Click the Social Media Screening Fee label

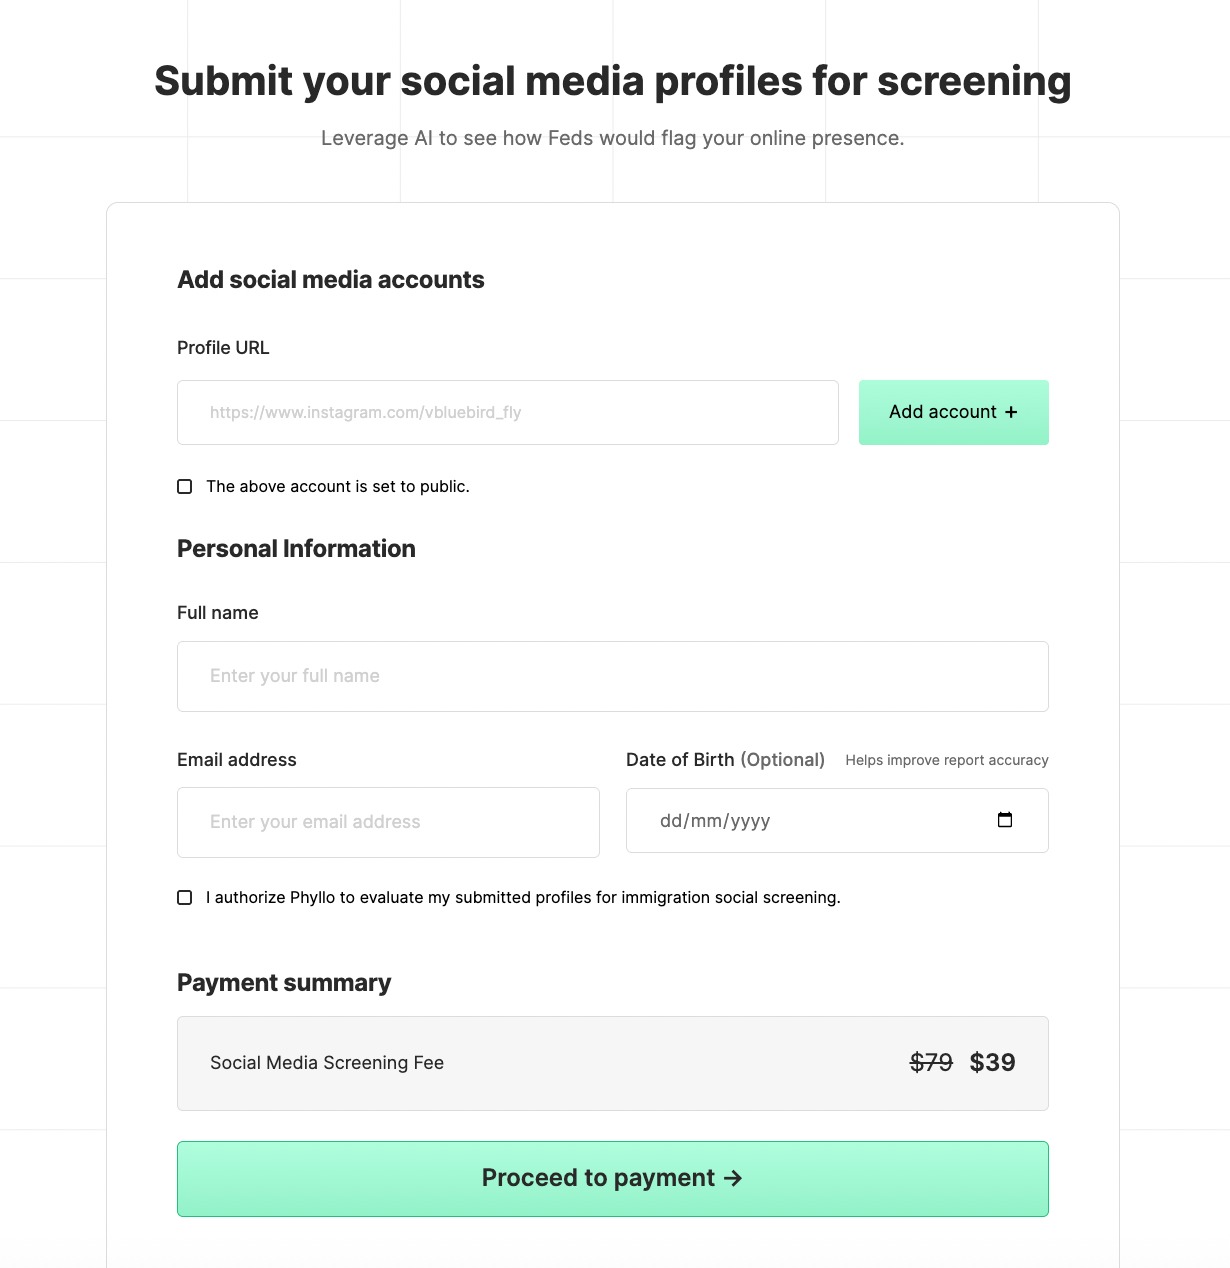[327, 1063]
